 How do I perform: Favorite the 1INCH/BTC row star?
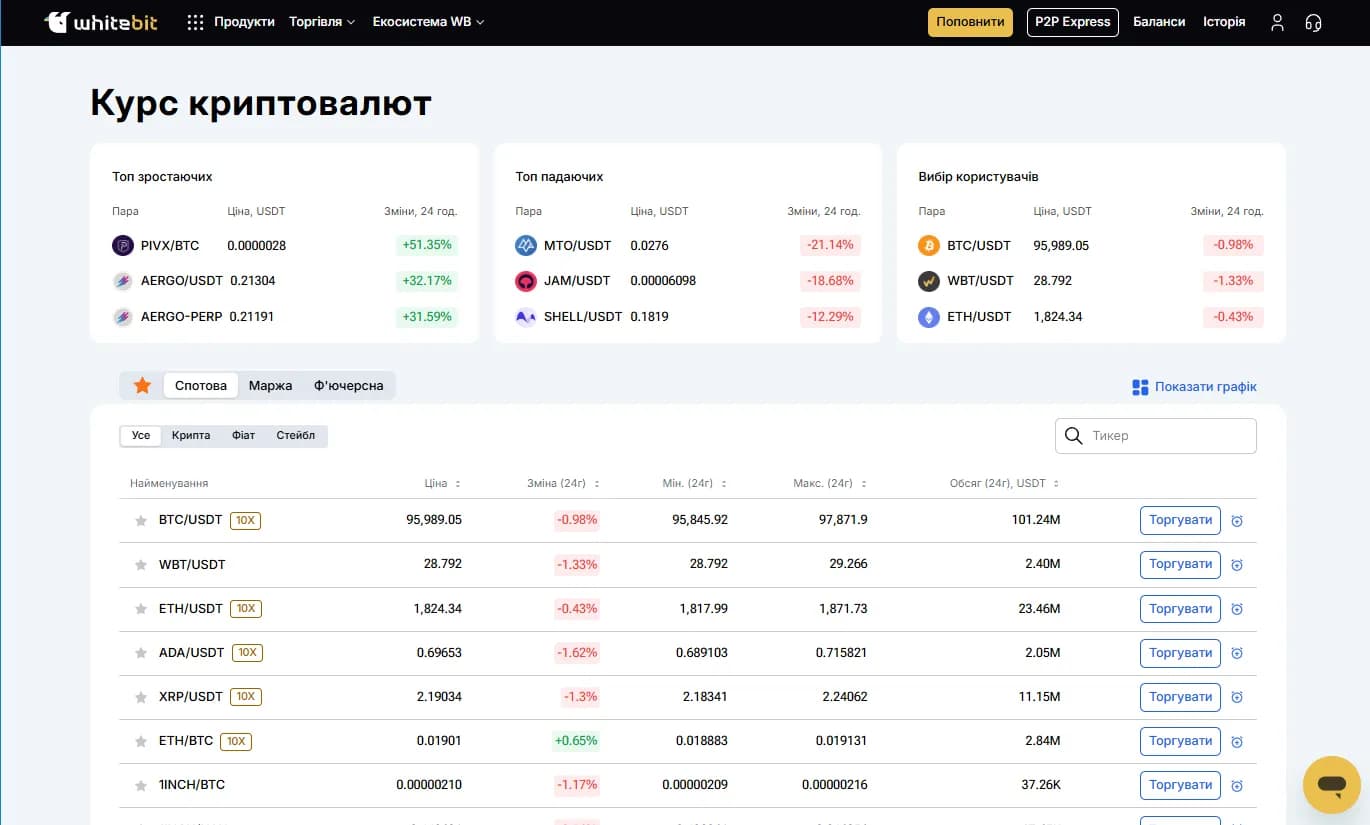pos(141,785)
